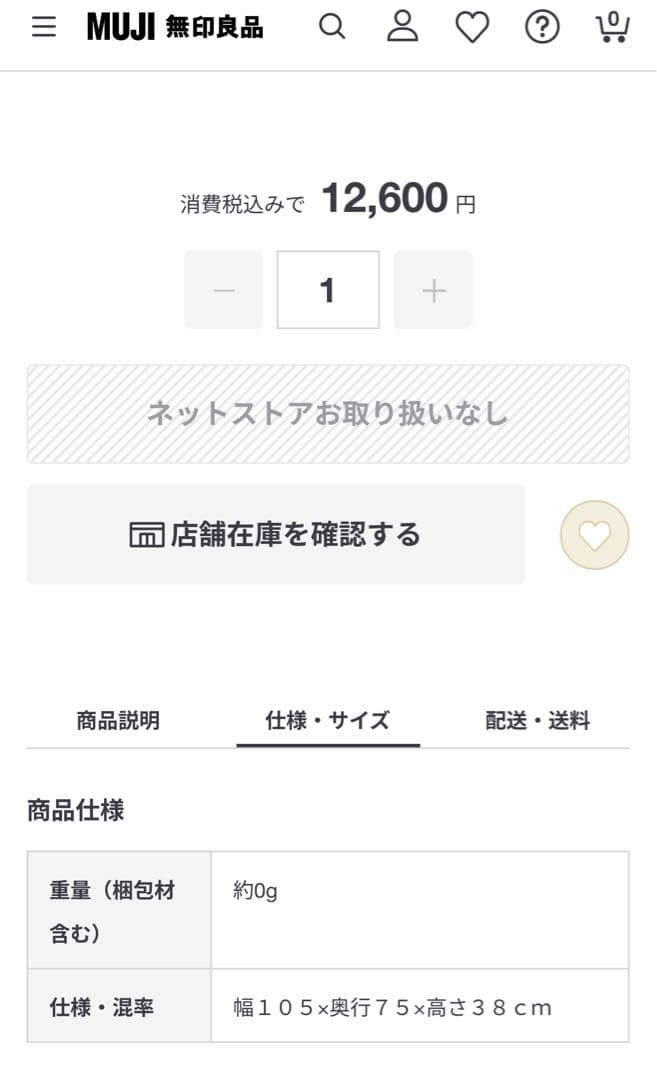Select the 仕様・サイズ tab
Screen dimensions: 657x1080
[327, 720]
